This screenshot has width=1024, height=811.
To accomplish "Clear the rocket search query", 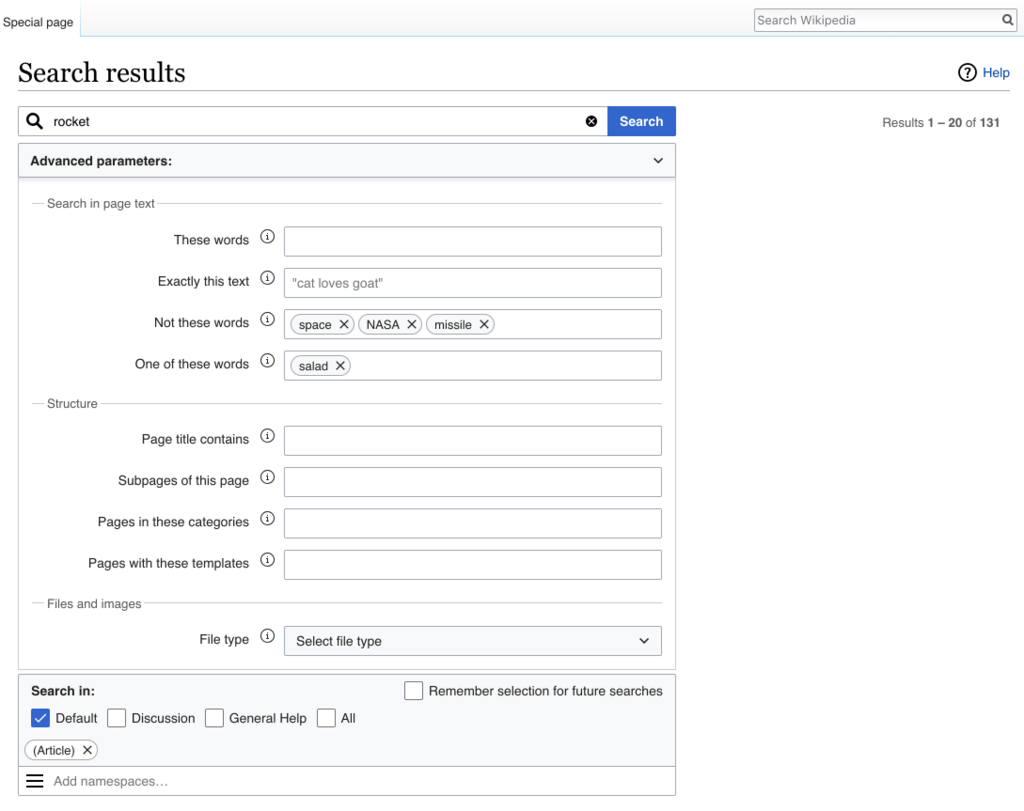I will point(591,121).
